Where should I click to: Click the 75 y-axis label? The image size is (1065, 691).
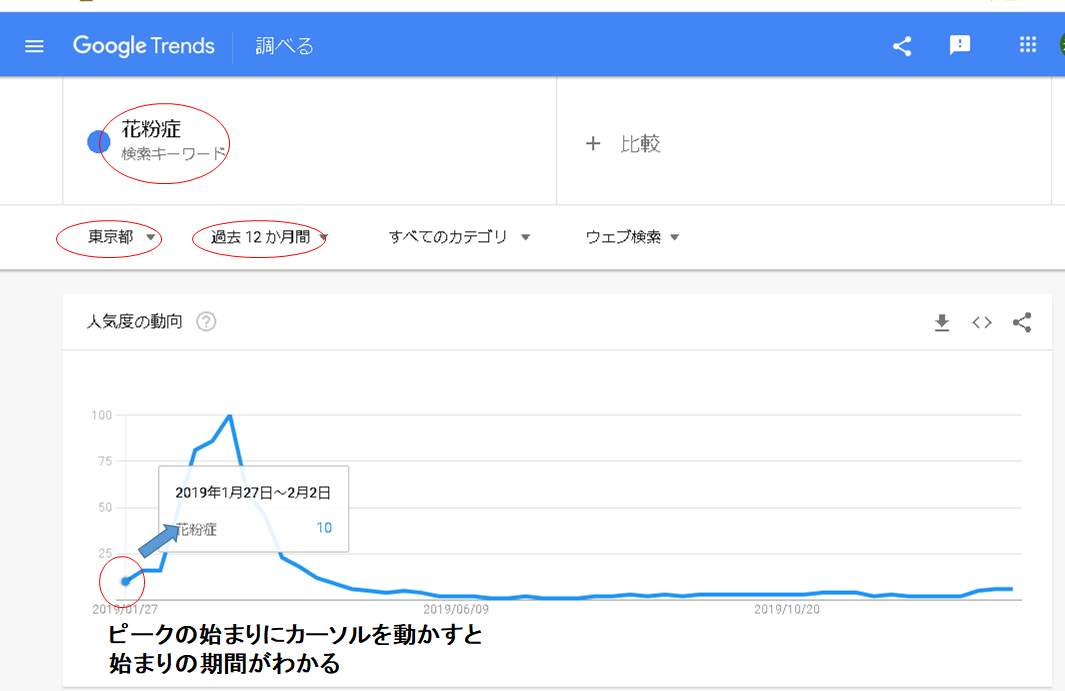[x=105, y=461]
